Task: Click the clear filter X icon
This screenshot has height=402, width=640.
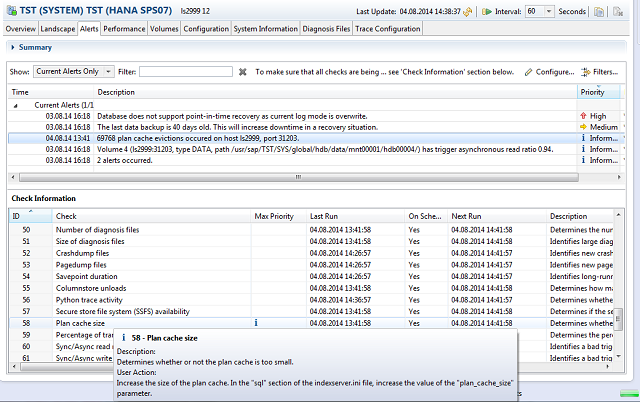Action: click(242, 72)
